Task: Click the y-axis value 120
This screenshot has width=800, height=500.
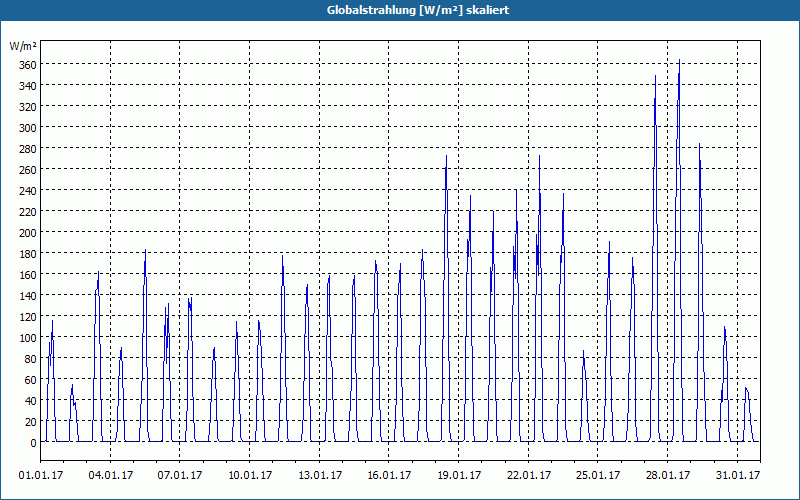Action: [x=28, y=317]
